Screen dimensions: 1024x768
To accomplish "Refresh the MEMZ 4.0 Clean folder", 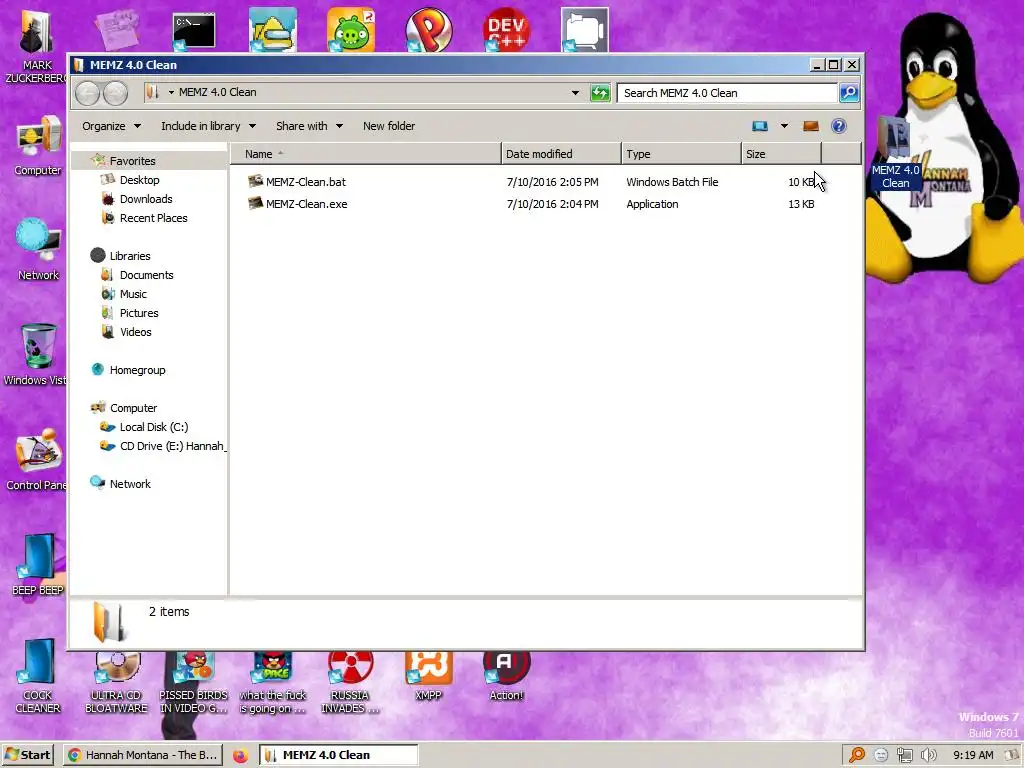I will coord(600,93).
